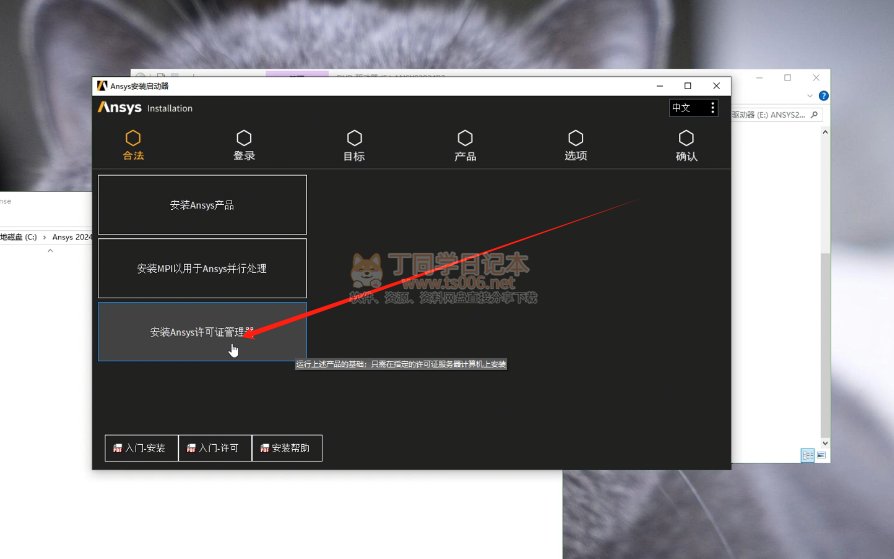Click Explorer scrollbar down arrow

pos(825,443)
